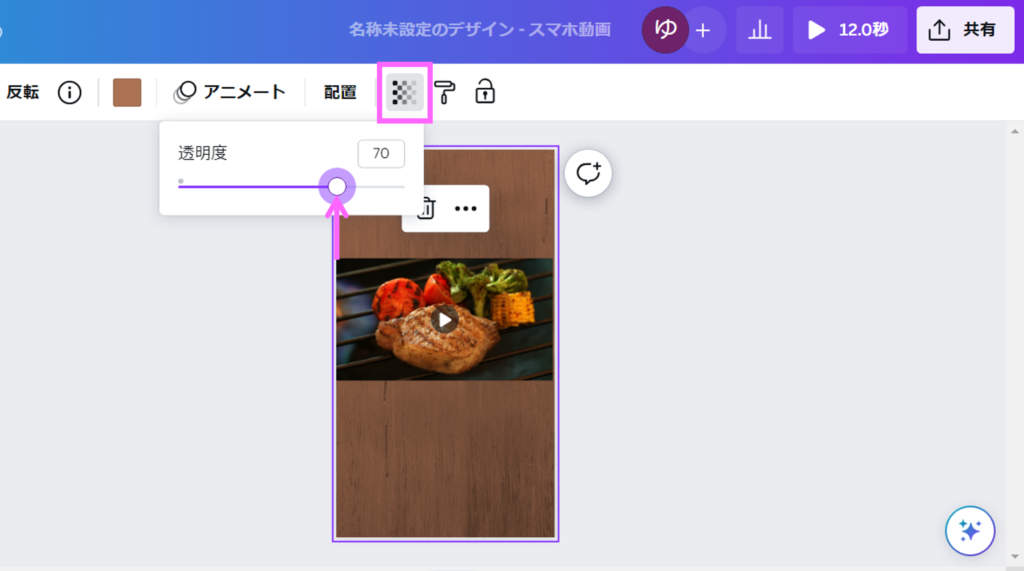Open the Canva magic assistant sparkle button
The height and width of the screenshot is (571, 1024).
click(x=969, y=530)
